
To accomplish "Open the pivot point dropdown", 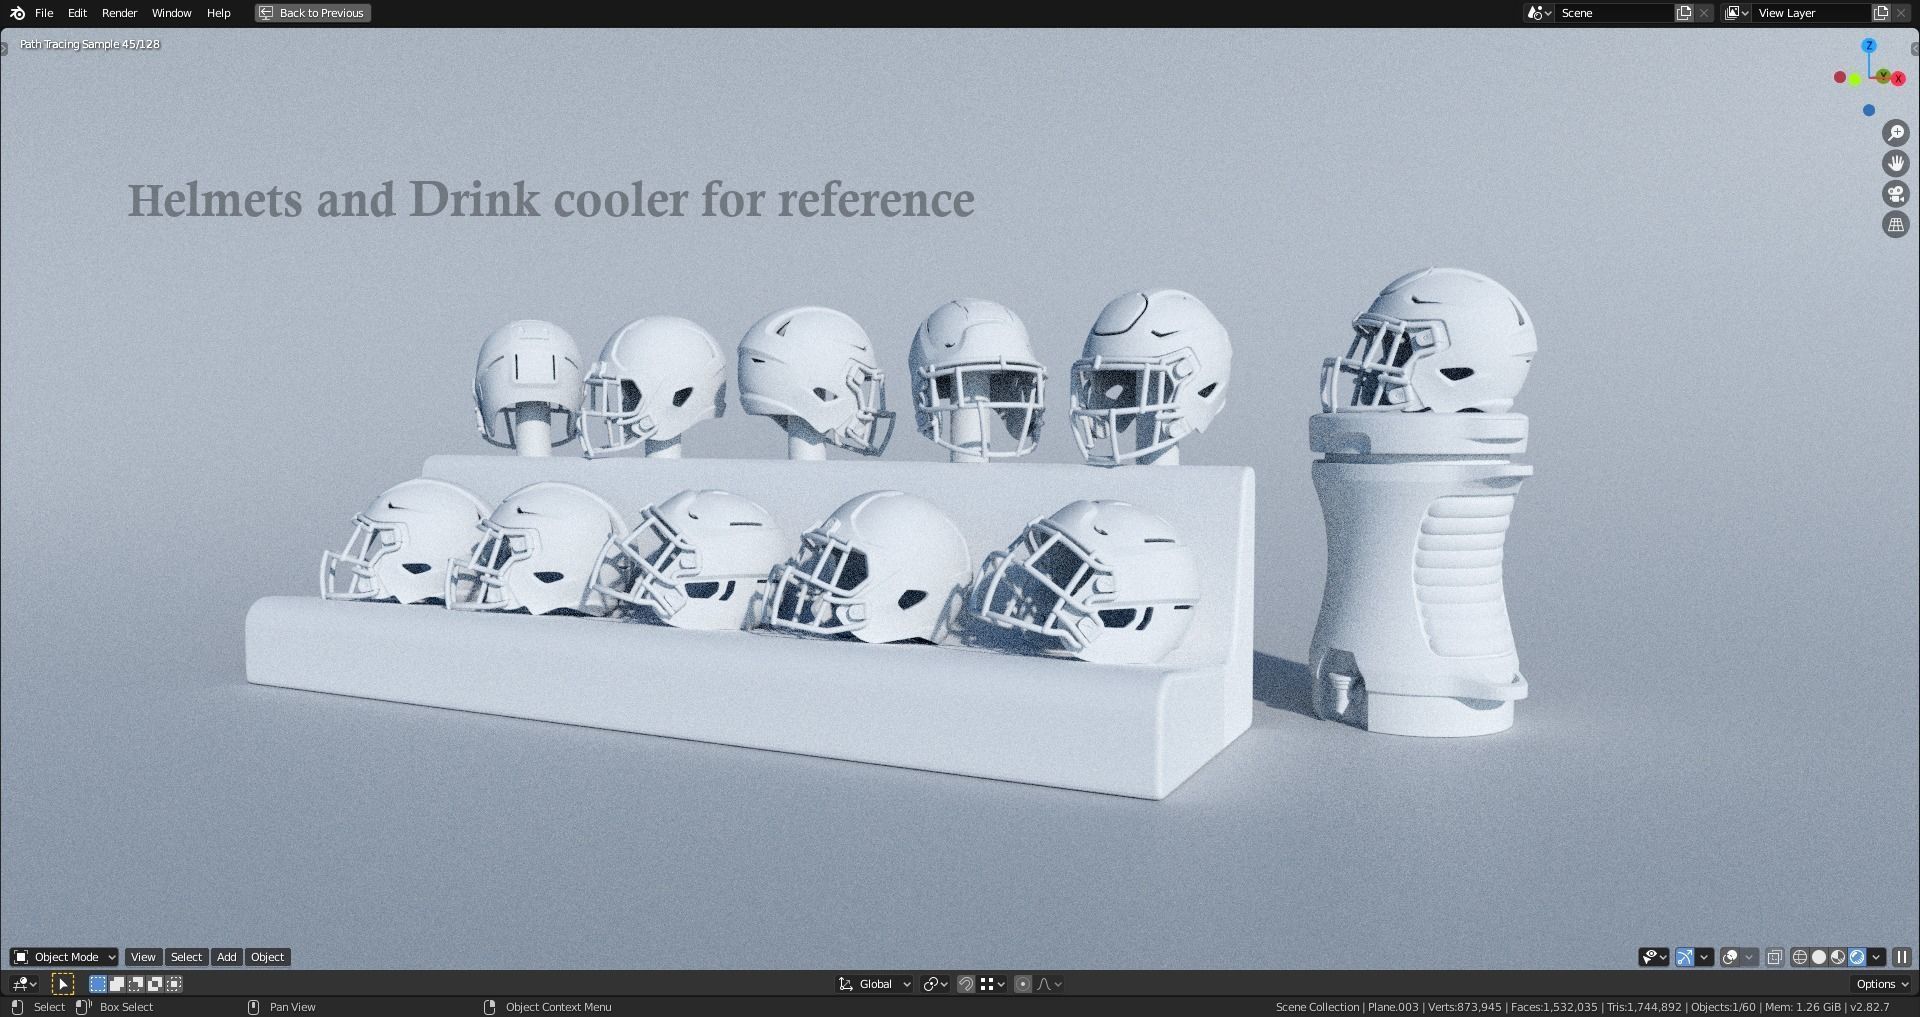I will [936, 984].
